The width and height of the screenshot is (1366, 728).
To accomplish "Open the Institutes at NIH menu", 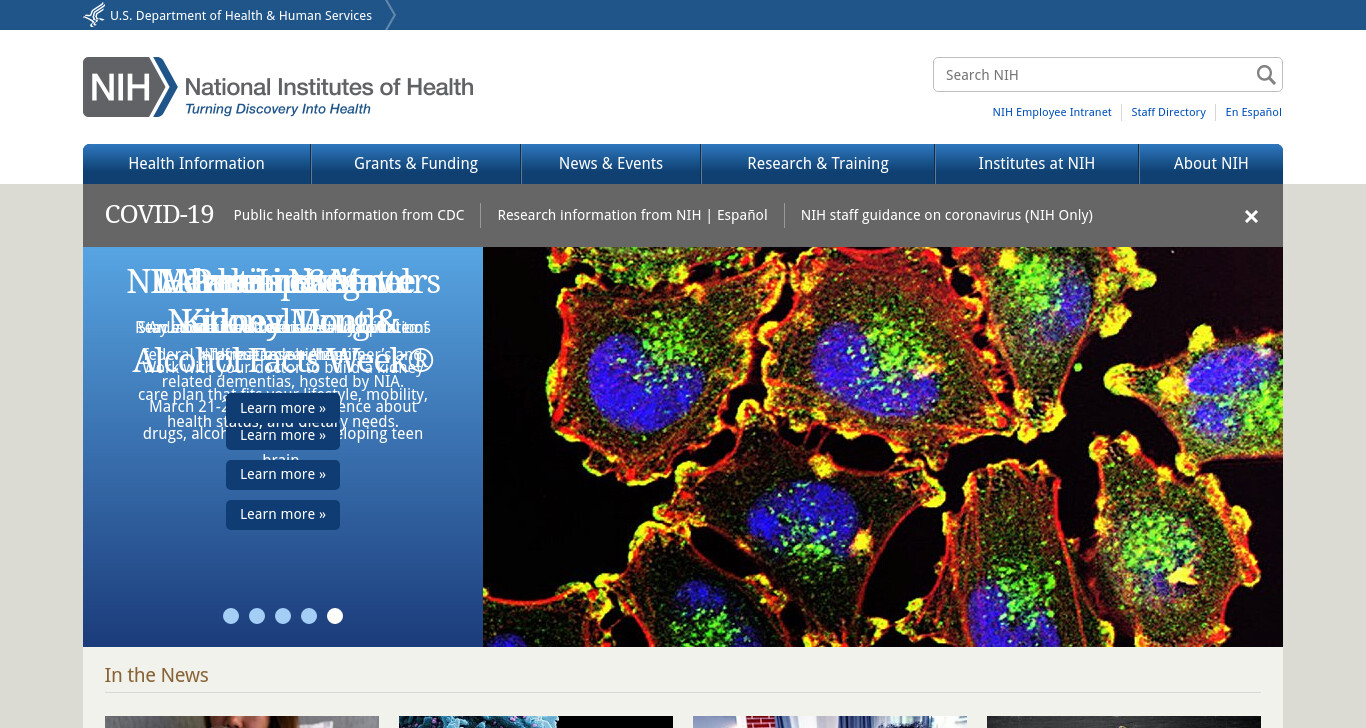I will point(1037,164).
